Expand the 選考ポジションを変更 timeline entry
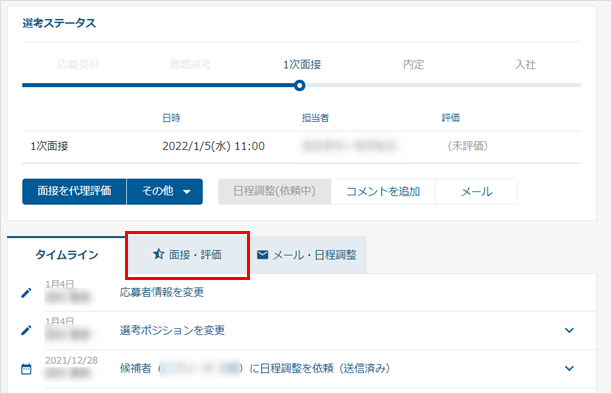Image resolution: width=612 pixels, height=394 pixels. point(569,330)
